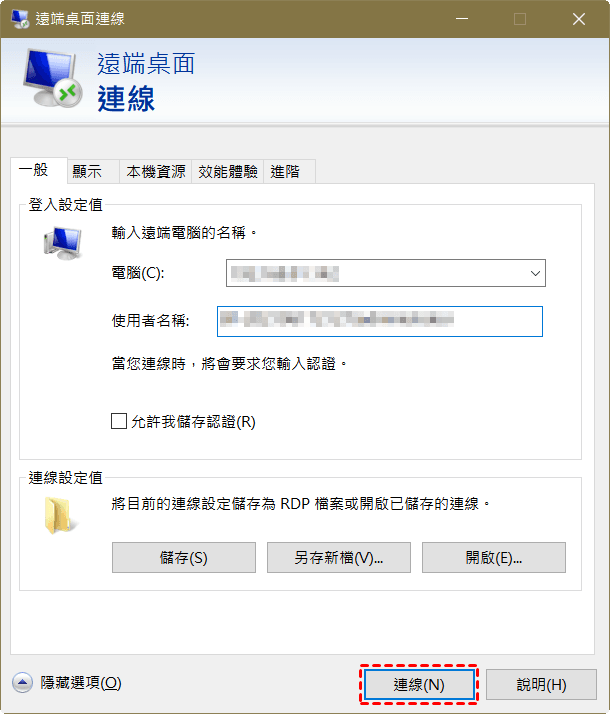Click the yellow folder icon in 連線設定值
The image size is (610, 714).
pyautogui.click(x=59, y=515)
